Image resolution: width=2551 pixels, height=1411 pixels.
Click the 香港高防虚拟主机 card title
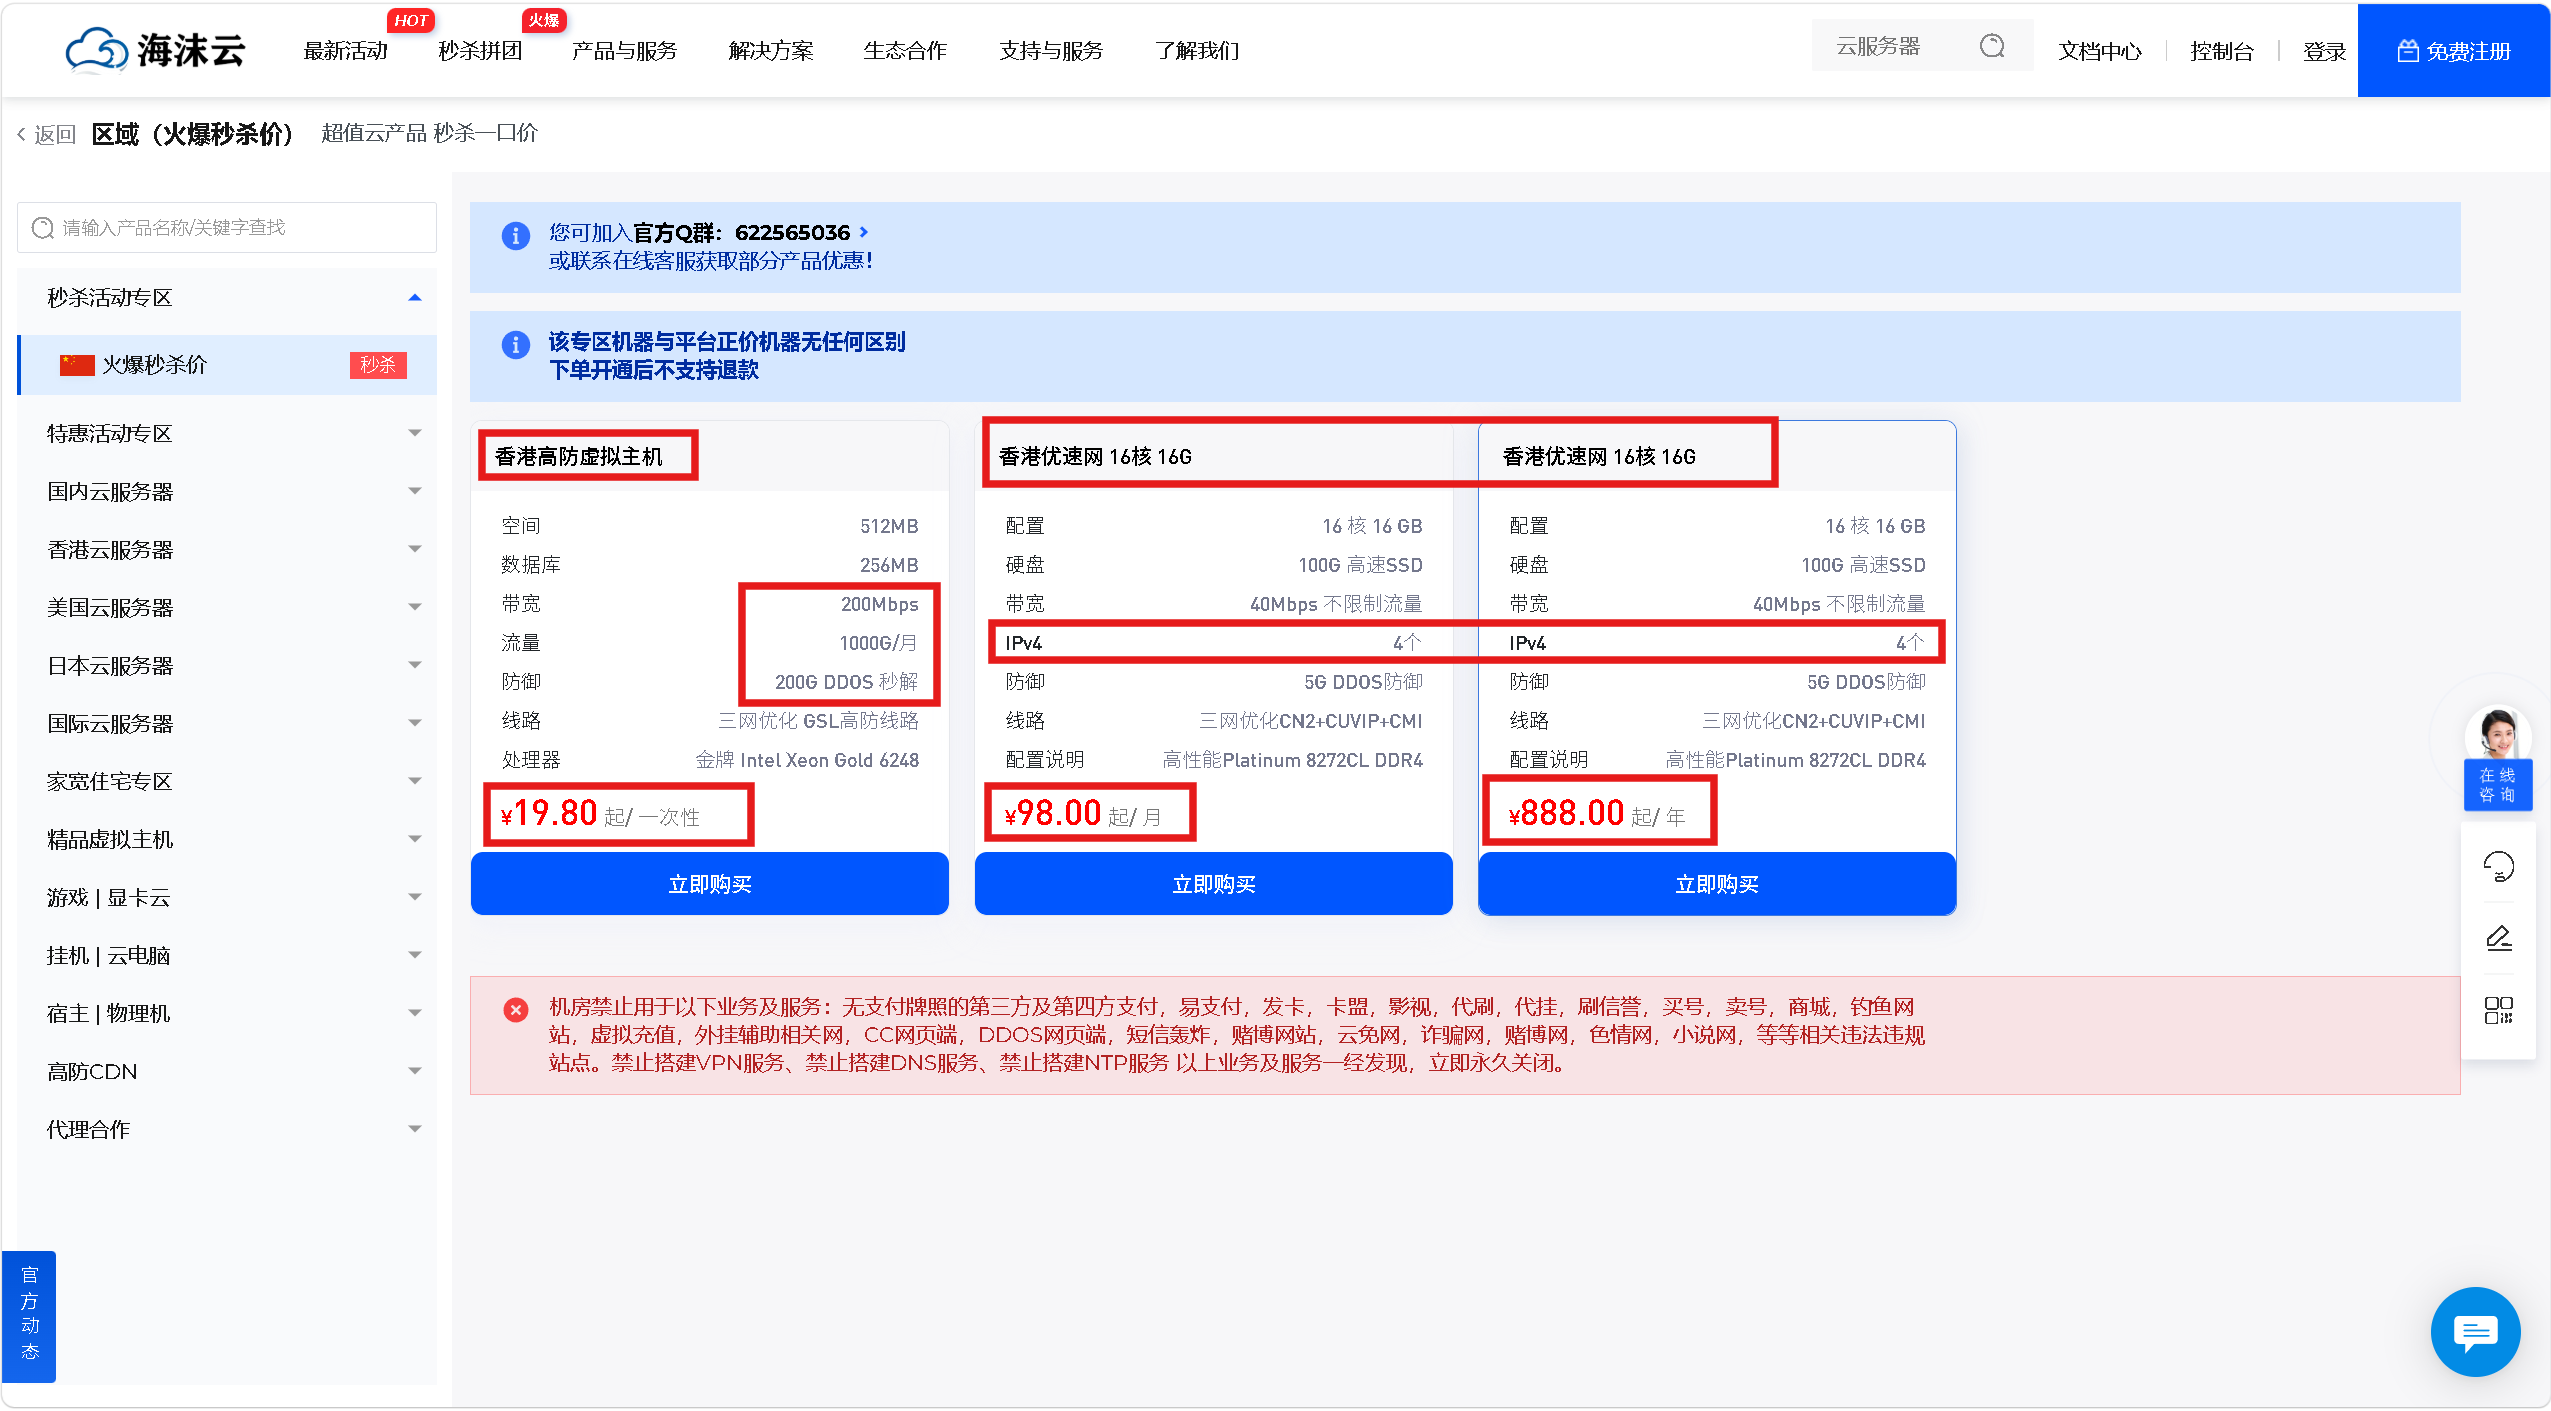tap(579, 457)
